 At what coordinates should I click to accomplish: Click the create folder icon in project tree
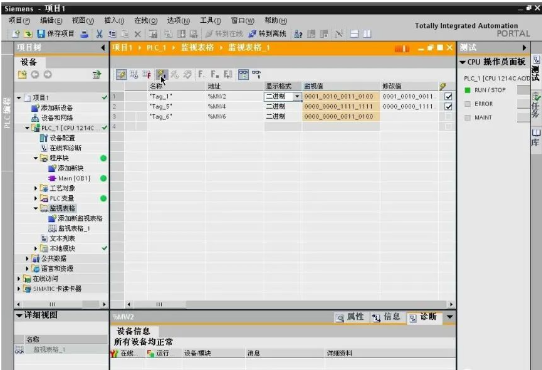pyautogui.click(x=22, y=75)
